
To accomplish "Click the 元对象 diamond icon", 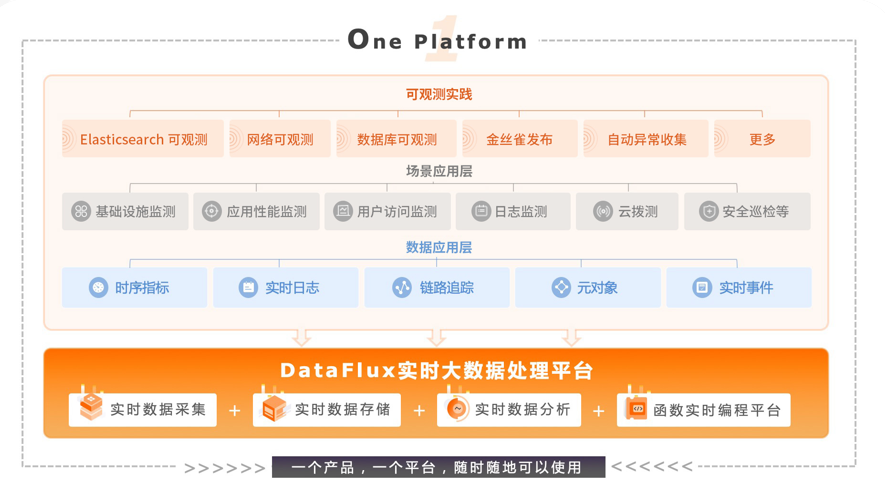I will [x=561, y=287].
